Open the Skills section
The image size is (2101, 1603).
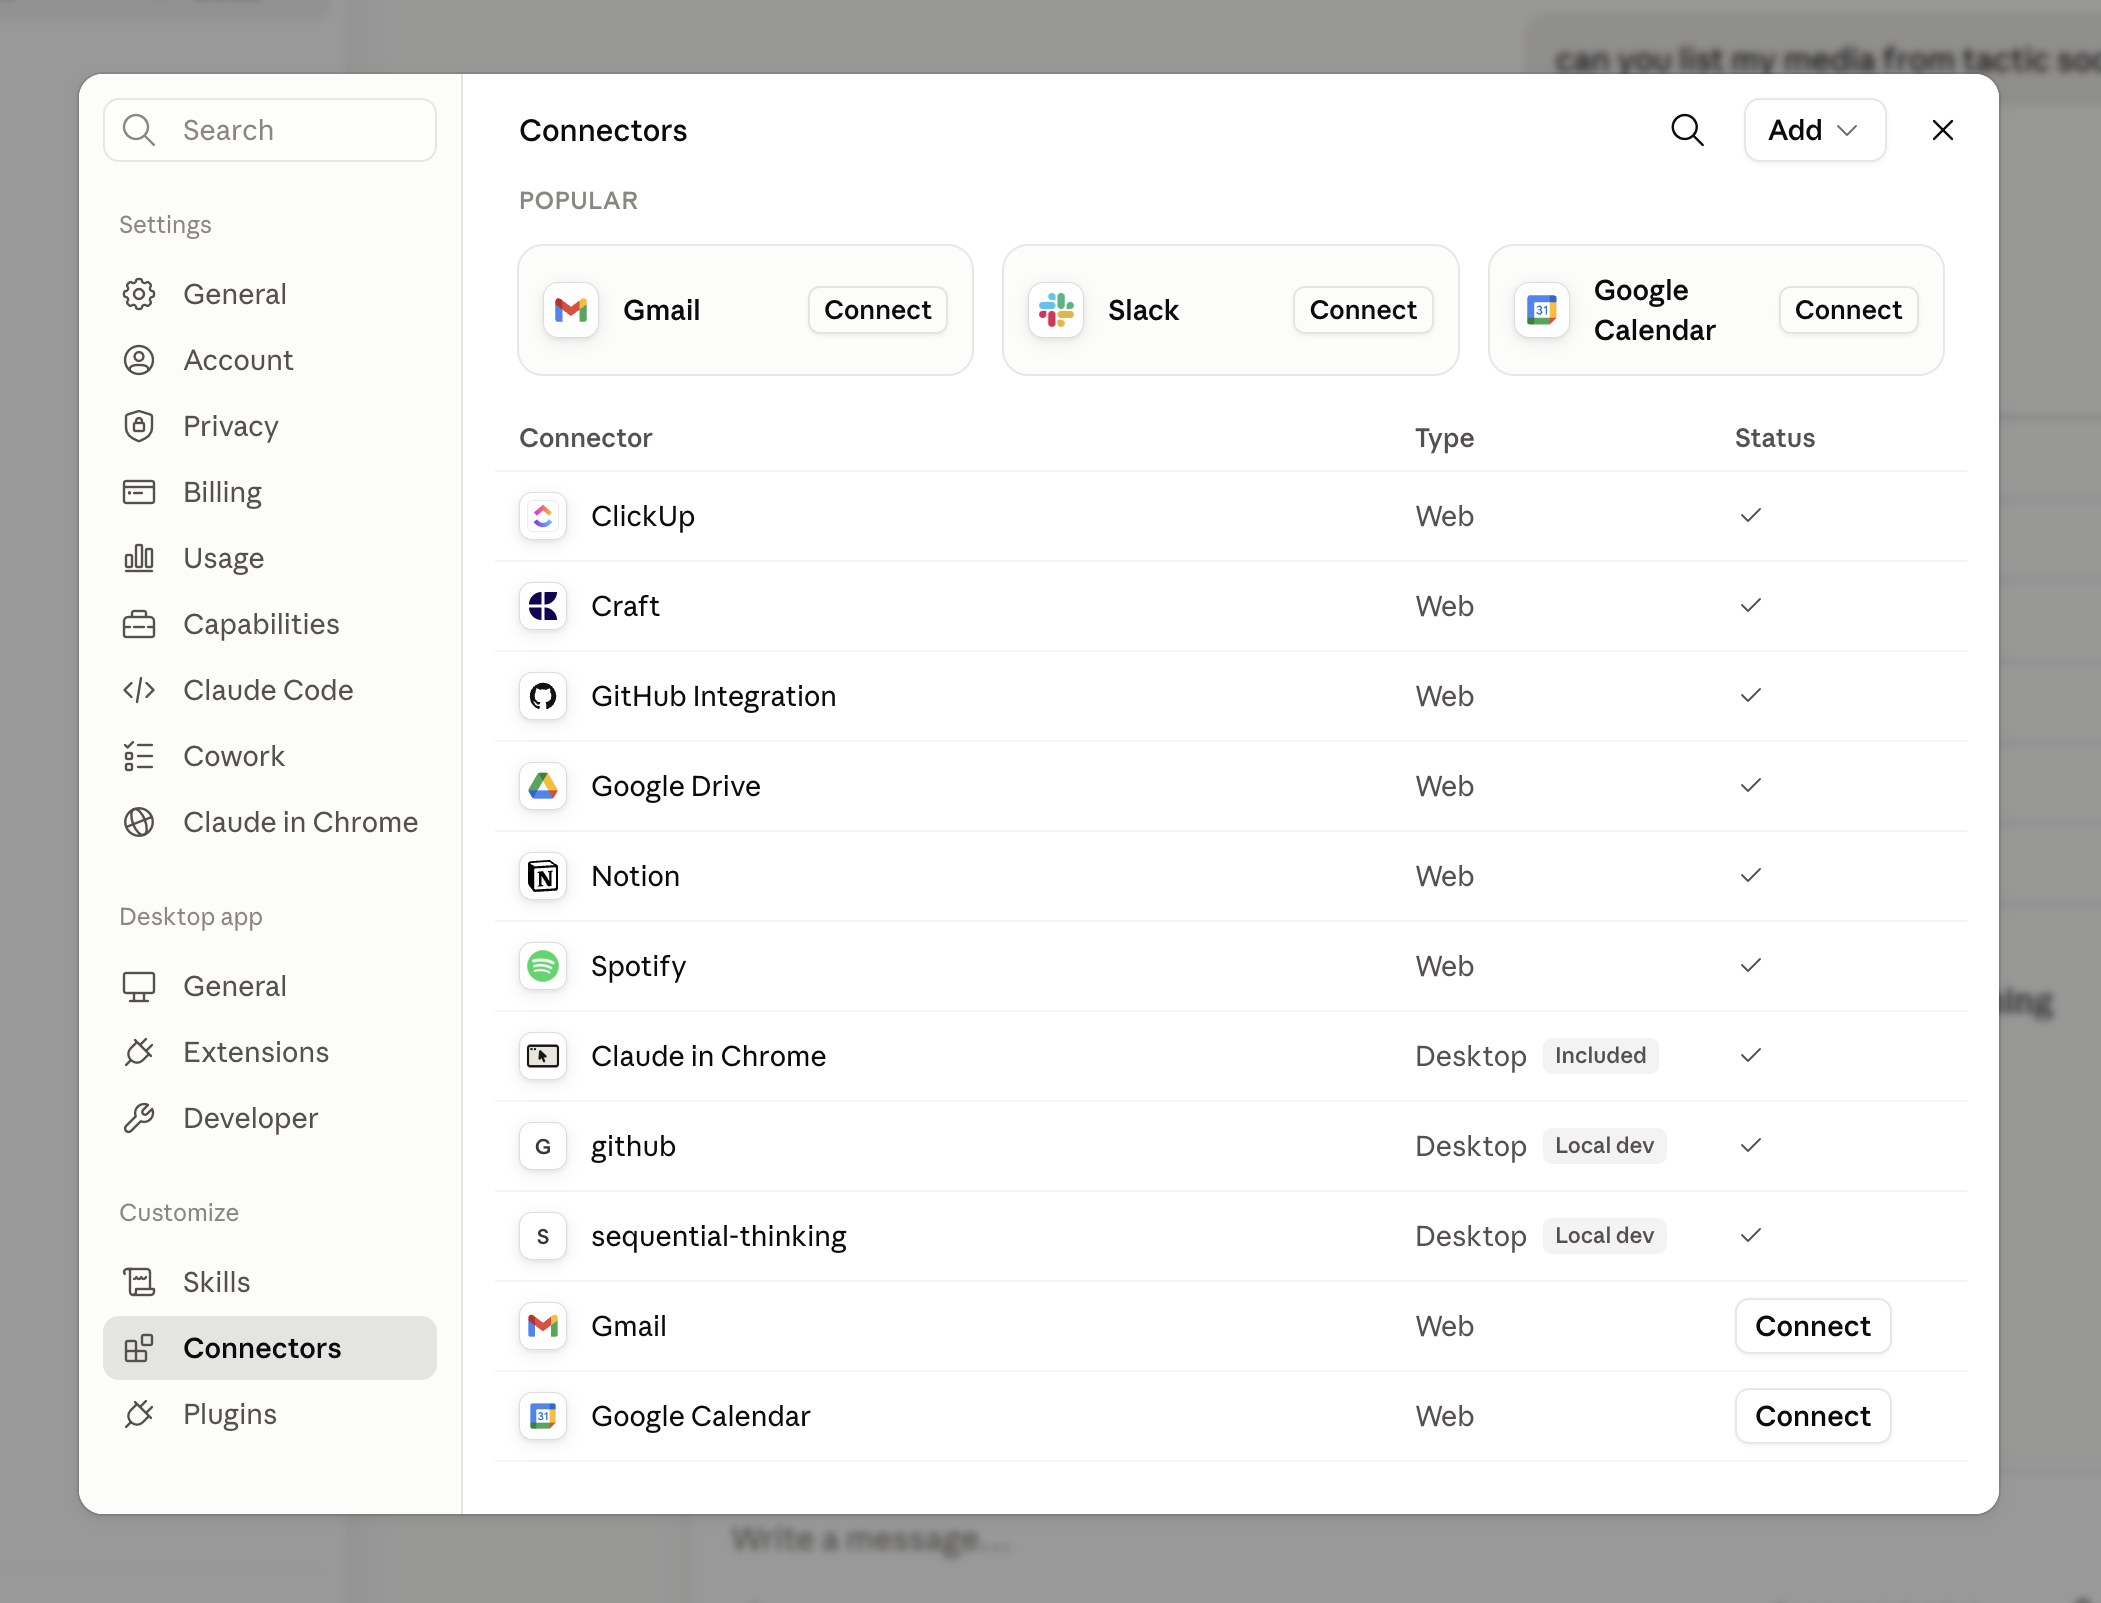pyautogui.click(x=270, y=1282)
